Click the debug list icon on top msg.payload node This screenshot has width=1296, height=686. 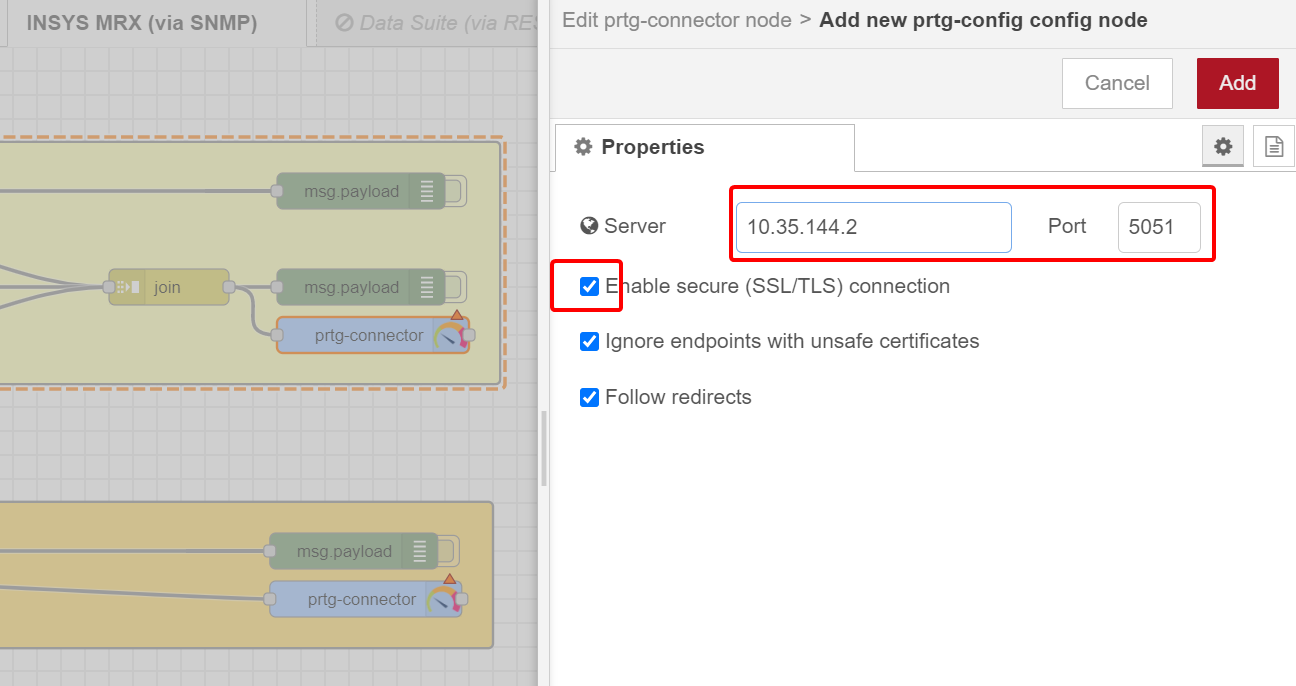coord(428,191)
